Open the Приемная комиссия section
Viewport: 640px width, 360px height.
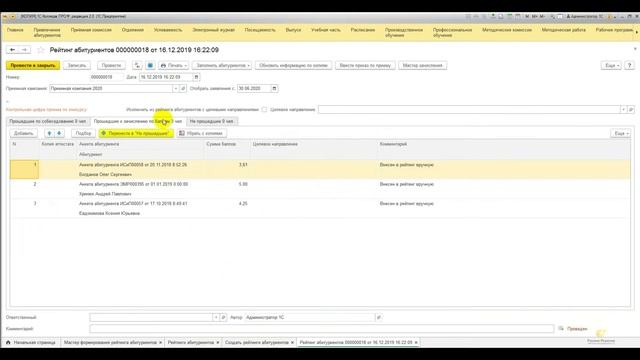click(x=91, y=30)
